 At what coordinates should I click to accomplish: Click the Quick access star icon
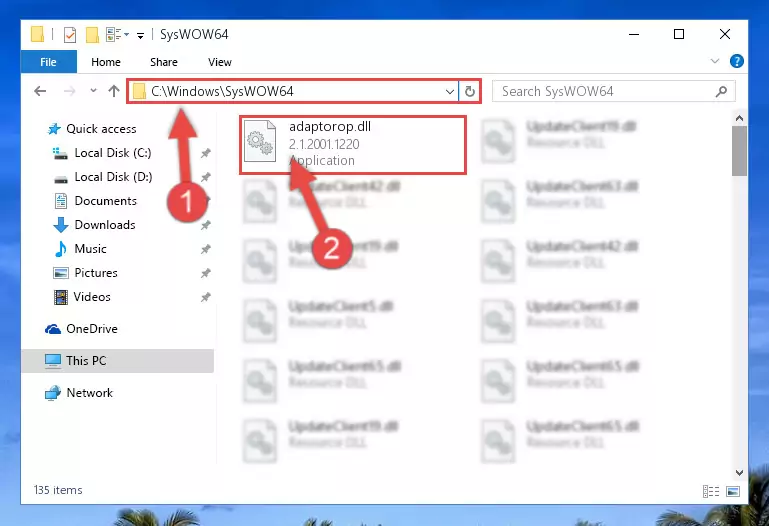coord(53,129)
